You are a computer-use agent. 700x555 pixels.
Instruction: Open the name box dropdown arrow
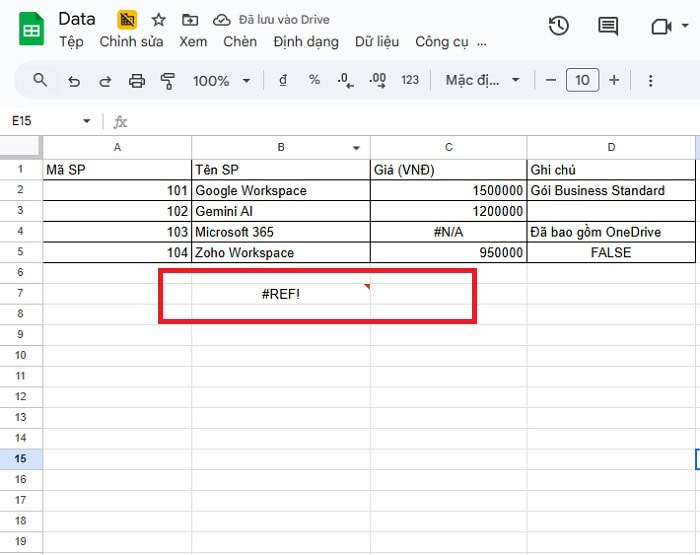(x=86, y=121)
